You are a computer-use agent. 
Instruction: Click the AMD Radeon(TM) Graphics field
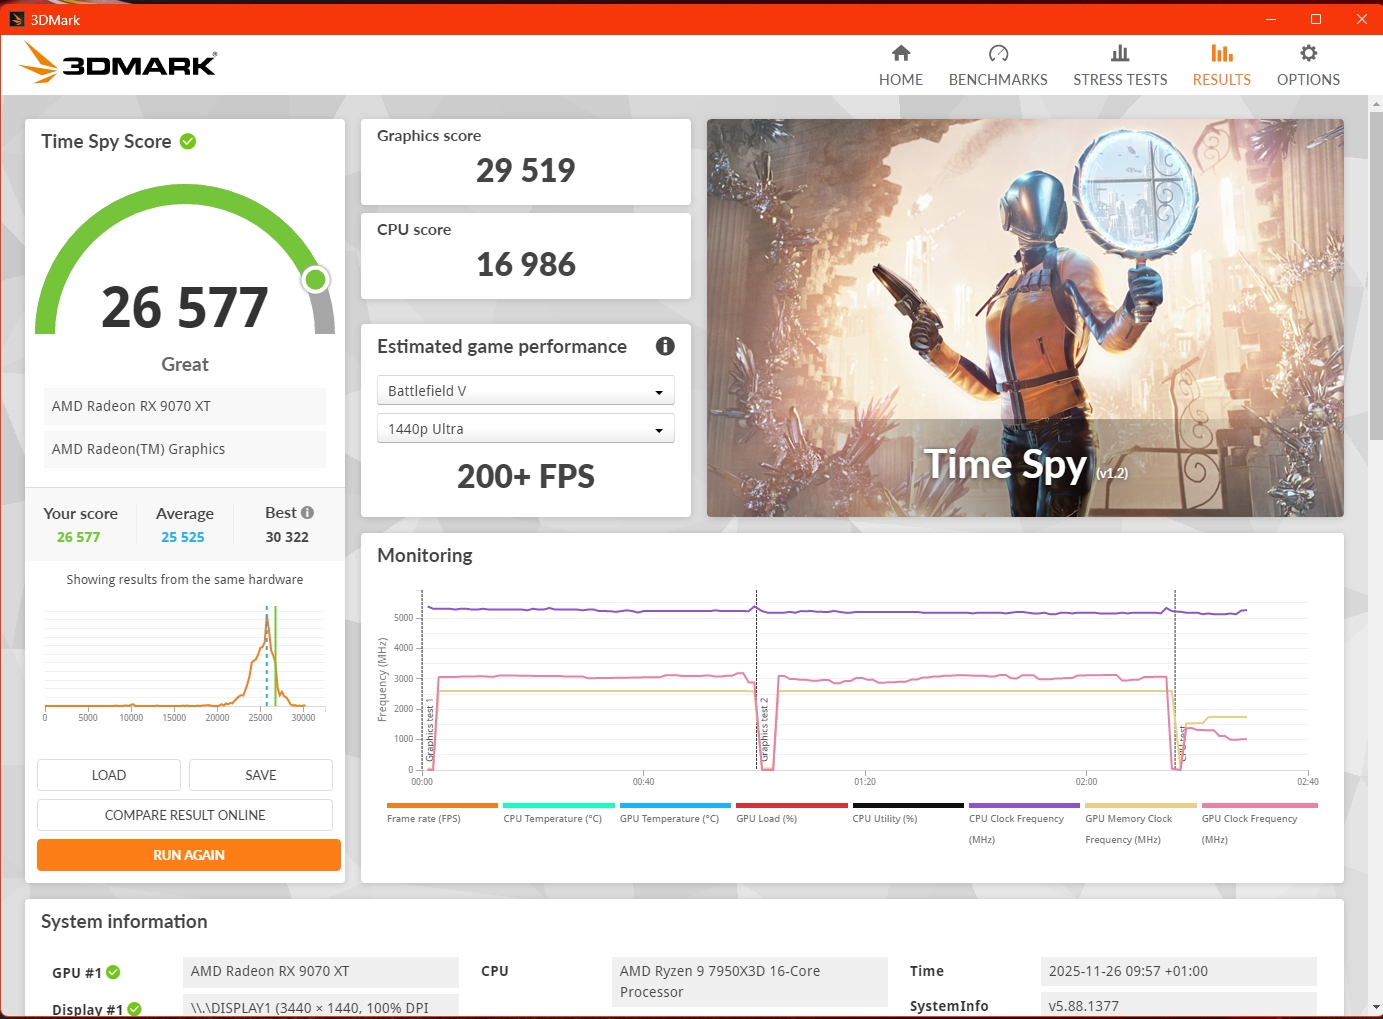point(185,449)
